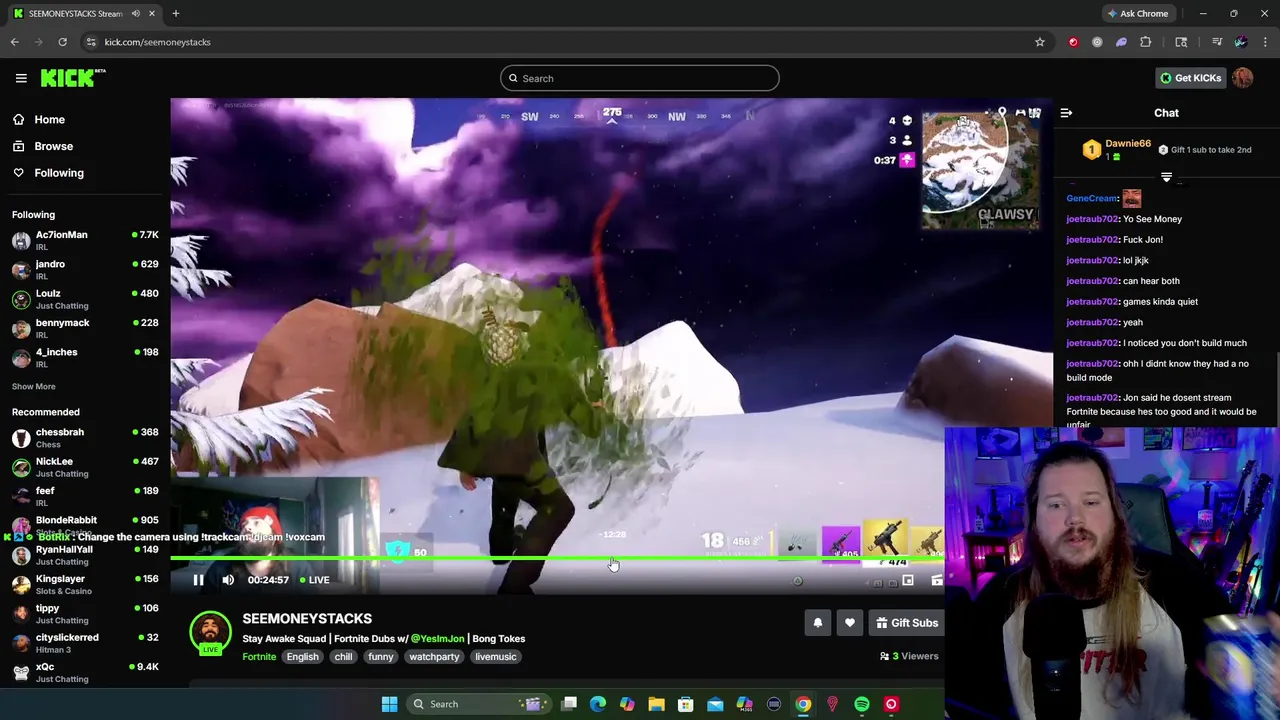This screenshot has width=1280, height=720.
Task: Open the @YesImJon mention link
Action: coord(437,639)
